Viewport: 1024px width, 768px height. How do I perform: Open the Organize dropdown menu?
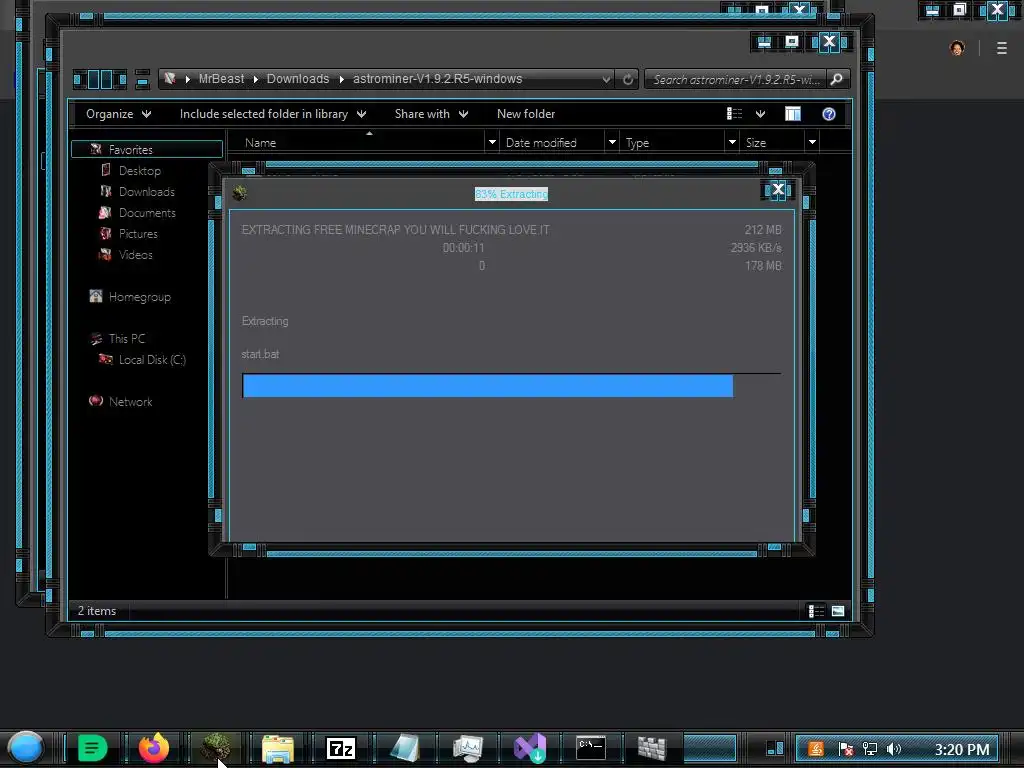(118, 114)
